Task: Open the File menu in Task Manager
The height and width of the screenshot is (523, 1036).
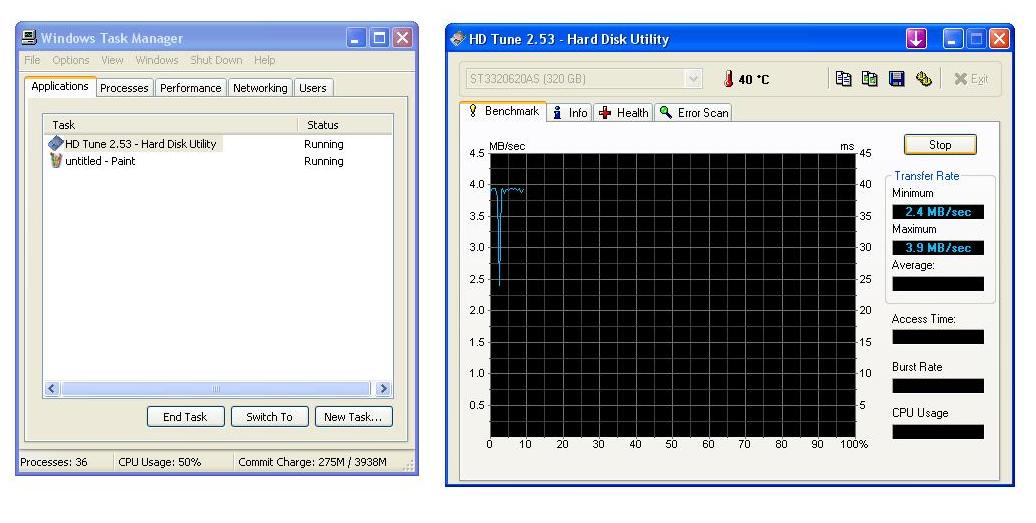Action: [x=32, y=60]
